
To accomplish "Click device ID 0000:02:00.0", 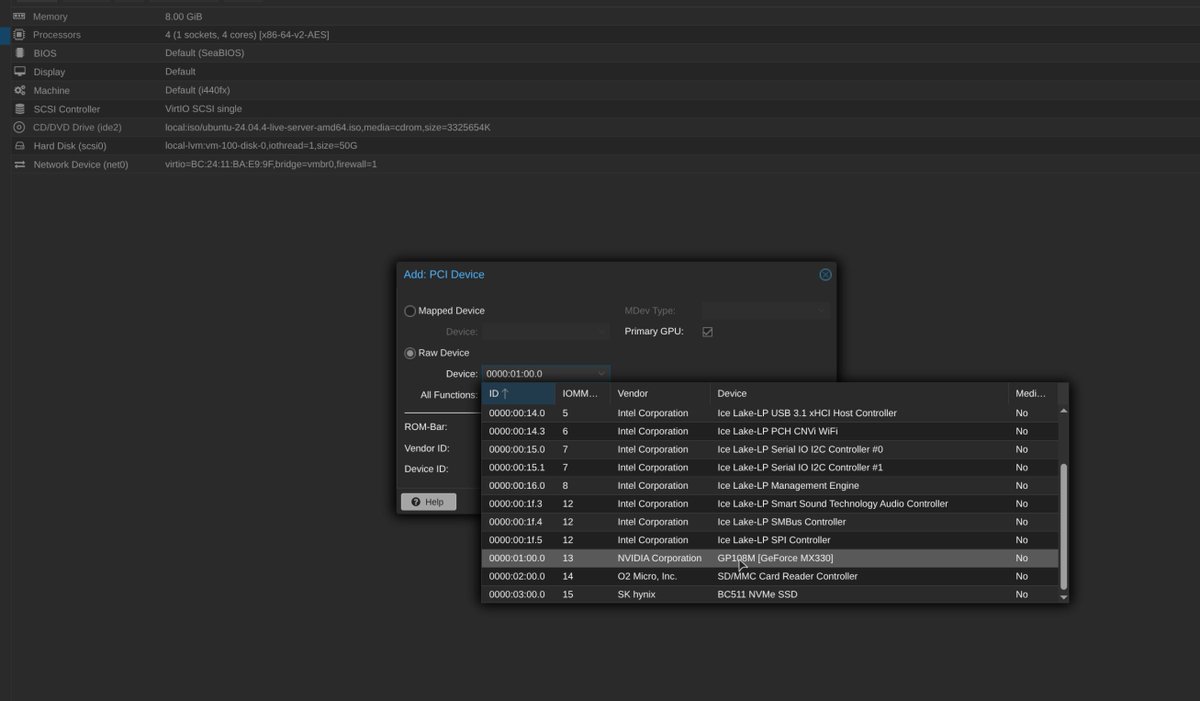I will tap(517, 576).
